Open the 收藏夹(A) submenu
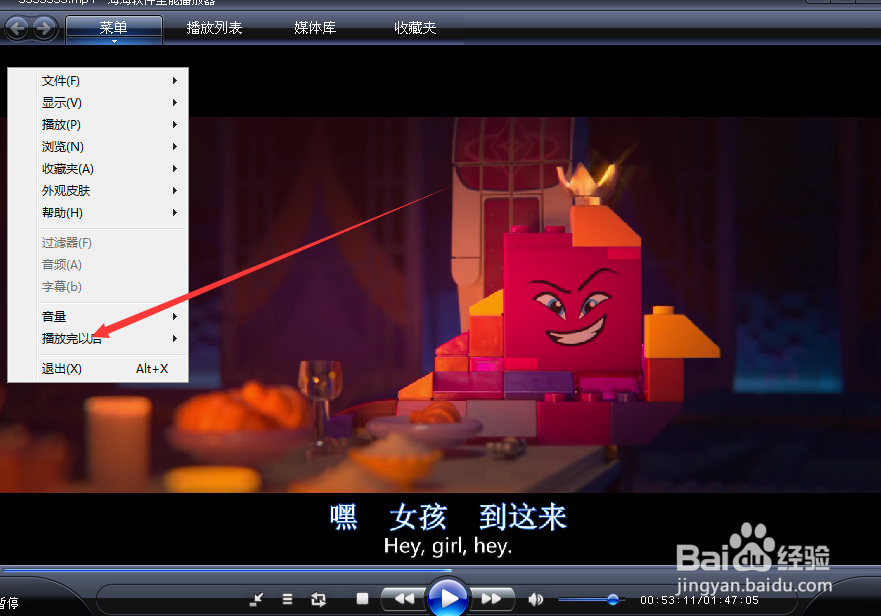Screen dimensions: 881x616 click(111, 169)
